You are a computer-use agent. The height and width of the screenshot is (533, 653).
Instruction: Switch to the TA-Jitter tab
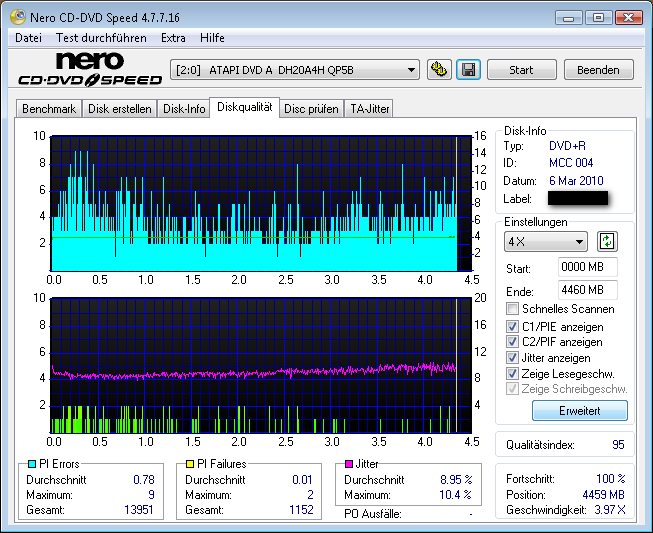(369, 109)
